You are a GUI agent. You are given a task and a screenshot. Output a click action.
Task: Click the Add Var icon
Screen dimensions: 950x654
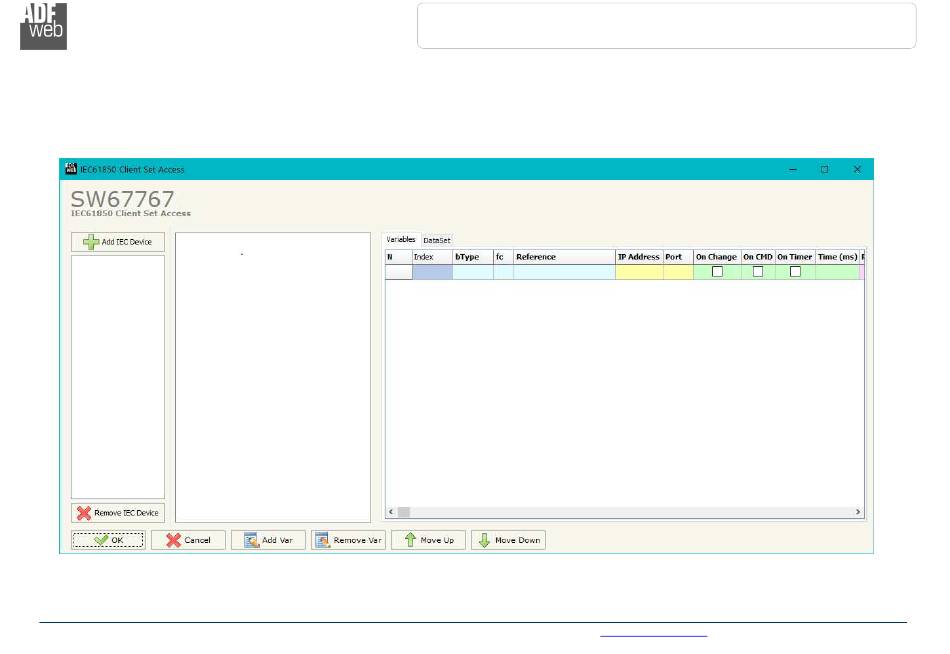(x=252, y=540)
